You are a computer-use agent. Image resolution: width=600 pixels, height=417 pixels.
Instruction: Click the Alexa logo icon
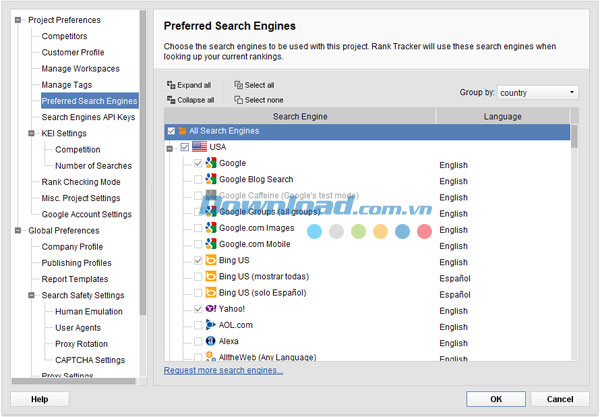click(x=211, y=342)
